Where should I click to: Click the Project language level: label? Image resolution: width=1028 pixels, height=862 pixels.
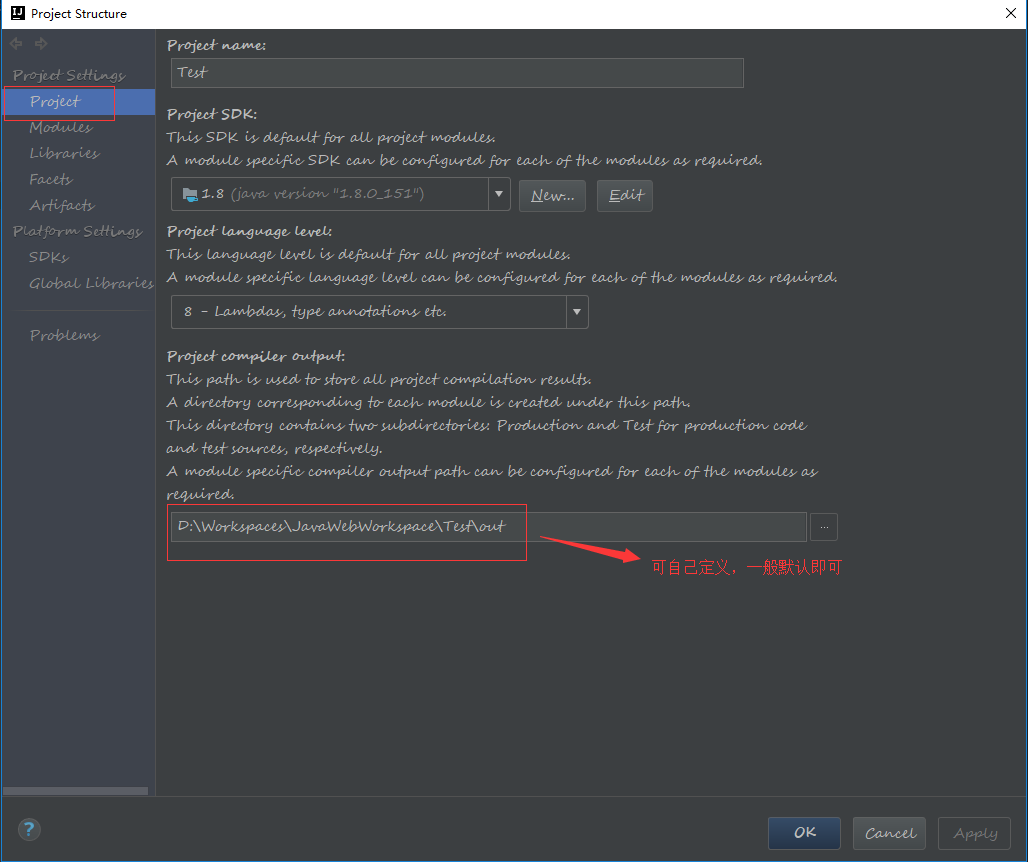tap(249, 231)
